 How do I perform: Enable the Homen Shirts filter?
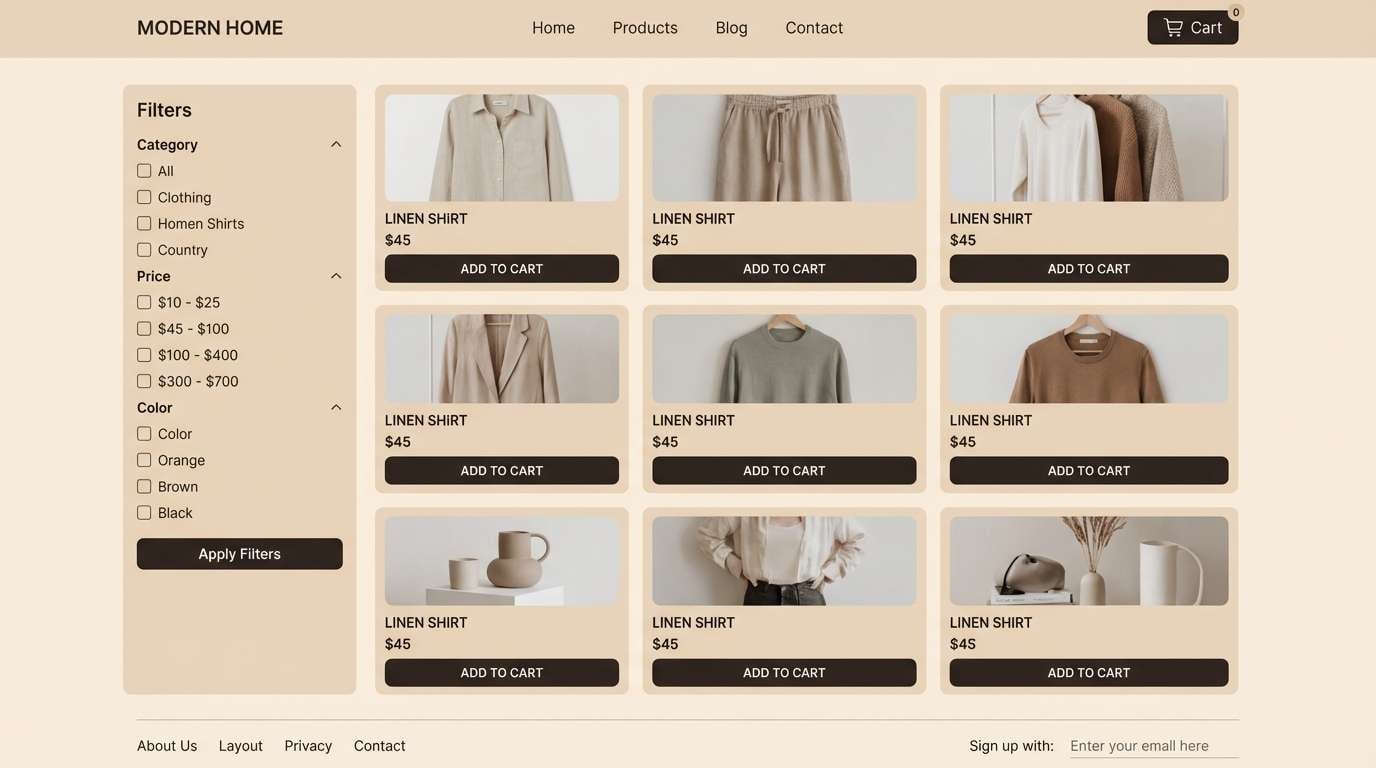click(x=144, y=222)
